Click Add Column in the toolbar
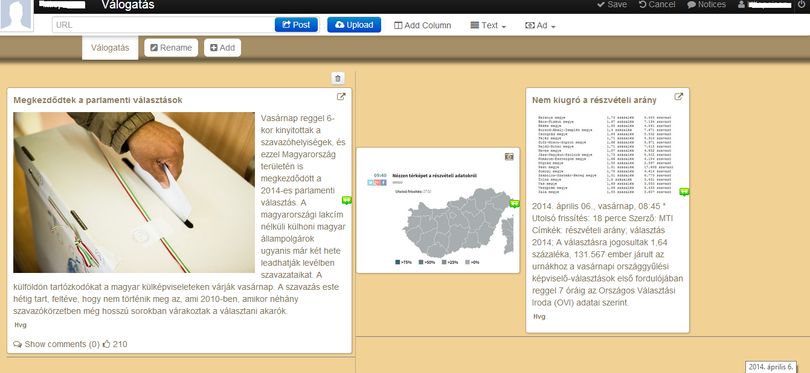The height and width of the screenshot is (373, 810). pyautogui.click(x=423, y=25)
